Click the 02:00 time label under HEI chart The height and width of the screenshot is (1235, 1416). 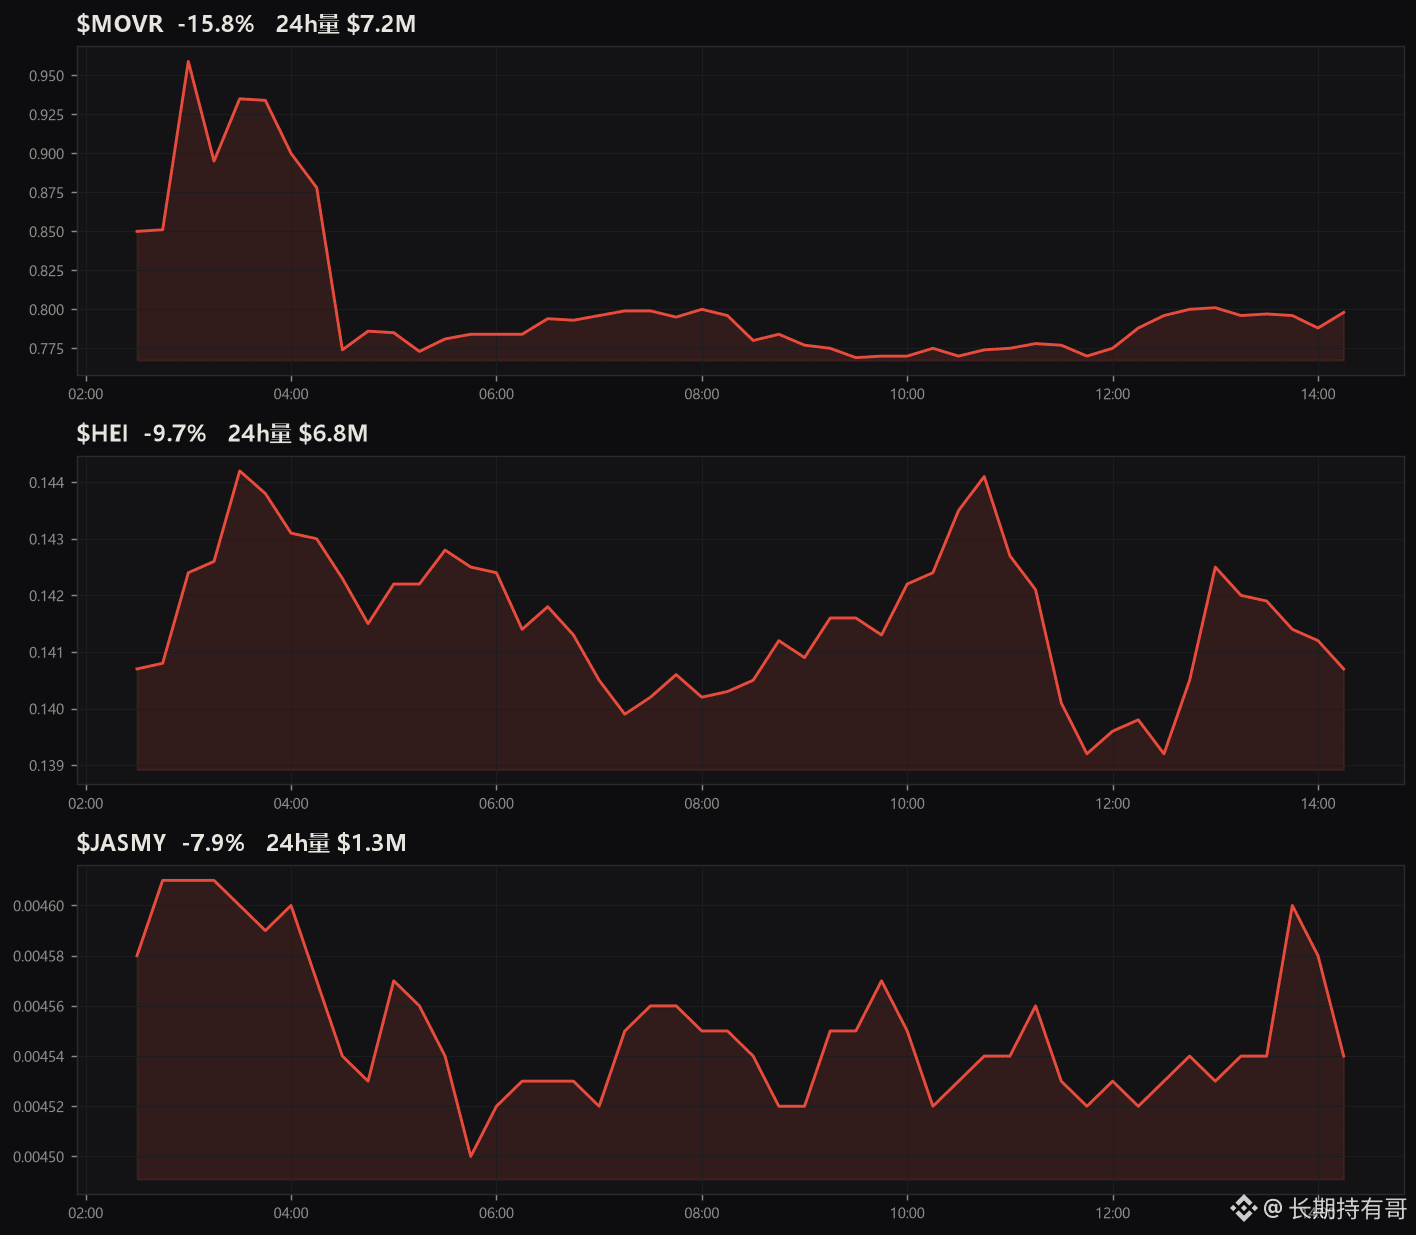[86, 804]
